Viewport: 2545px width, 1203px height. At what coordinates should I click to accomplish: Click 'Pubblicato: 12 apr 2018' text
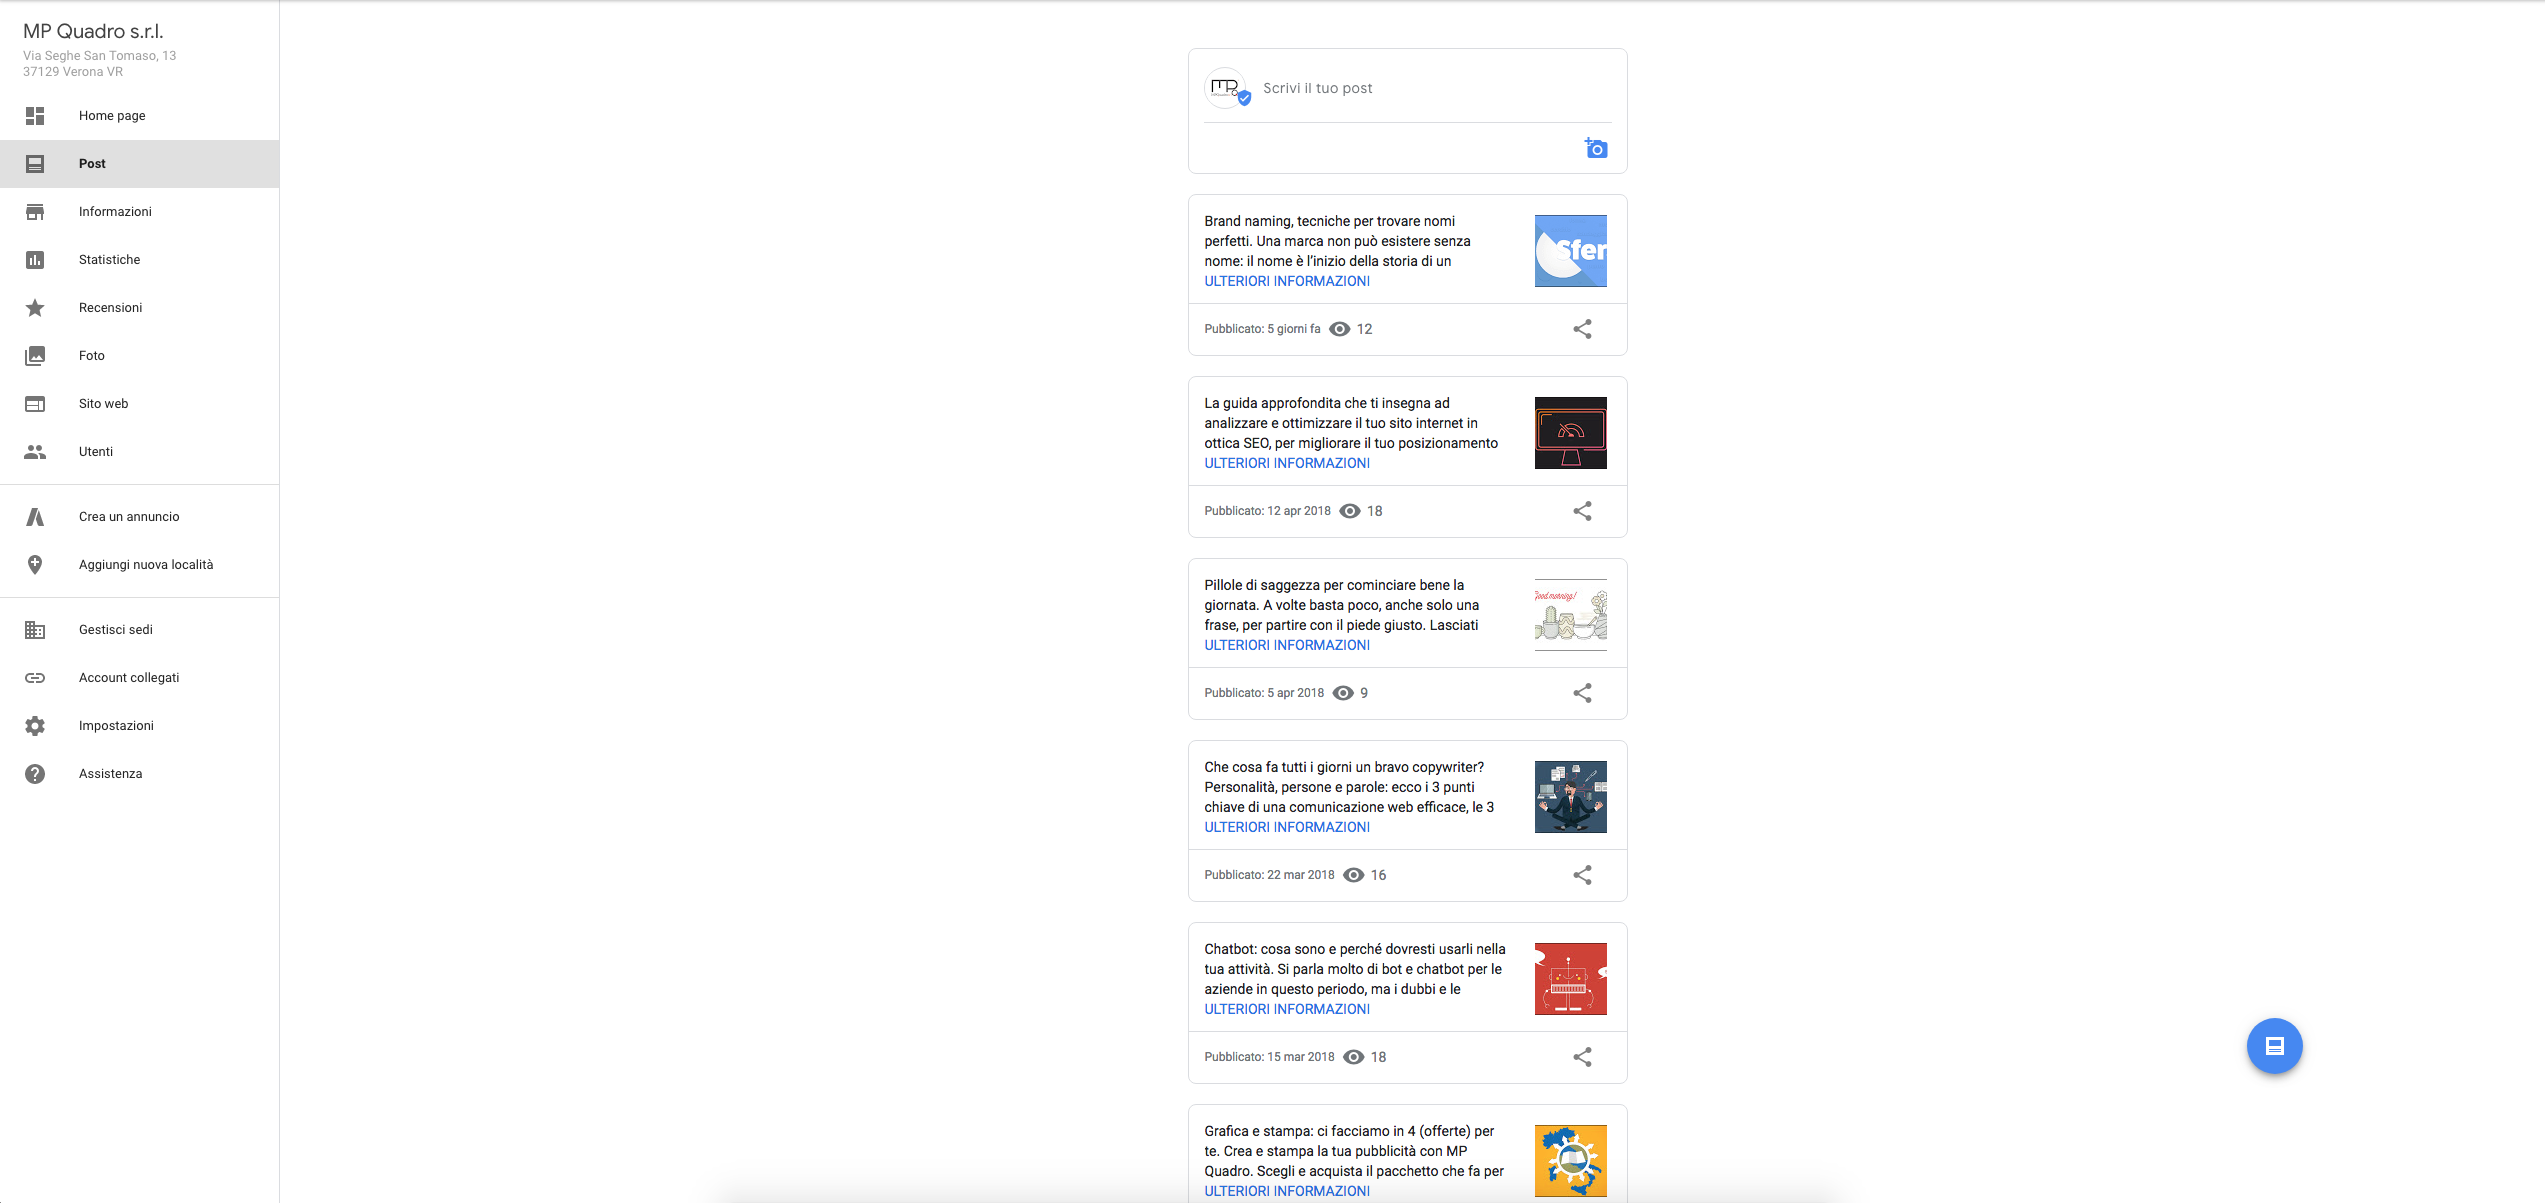(1267, 511)
